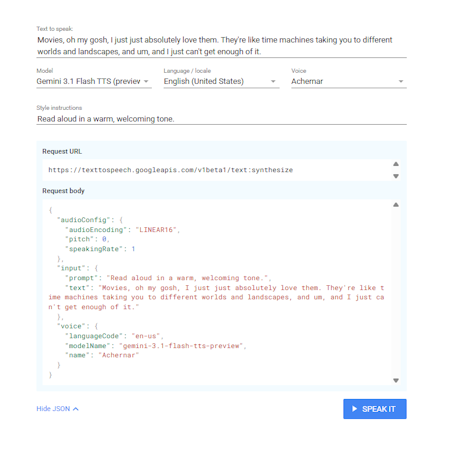The image size is (451, 450).
Task: Click the Text to speak input field
Action: pos(221,46)
